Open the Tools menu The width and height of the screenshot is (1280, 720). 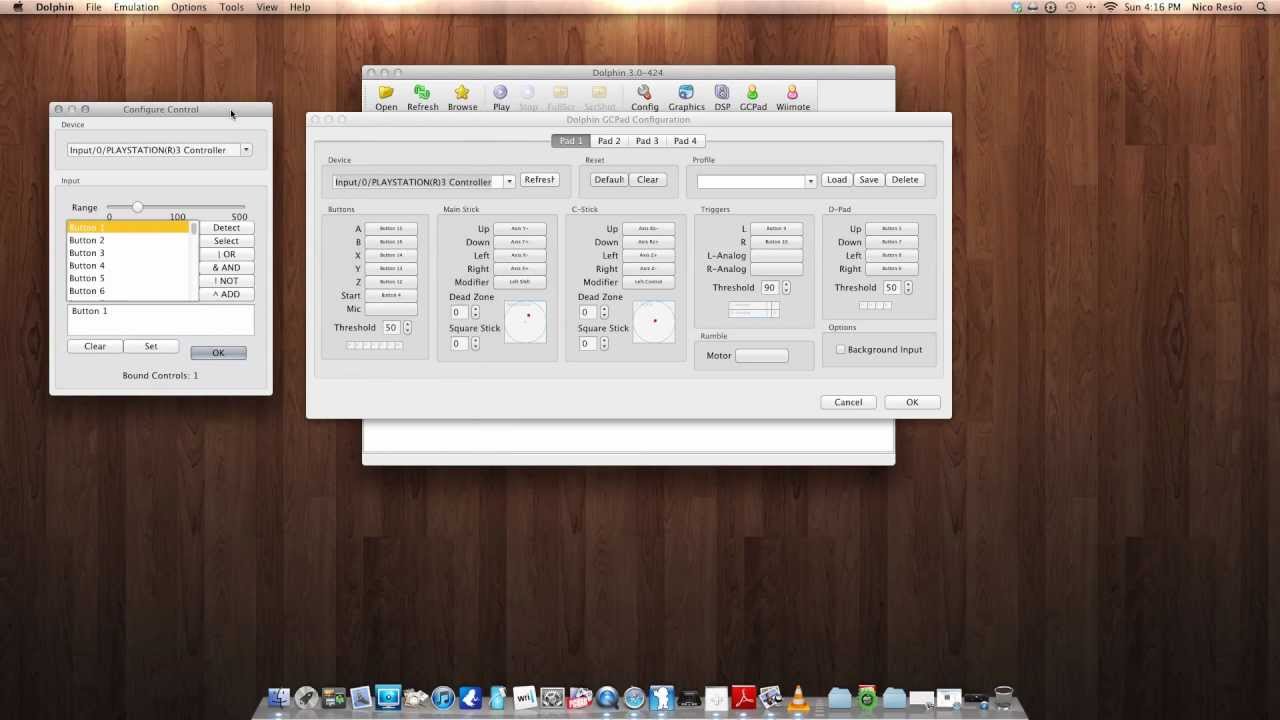(231, 7)
